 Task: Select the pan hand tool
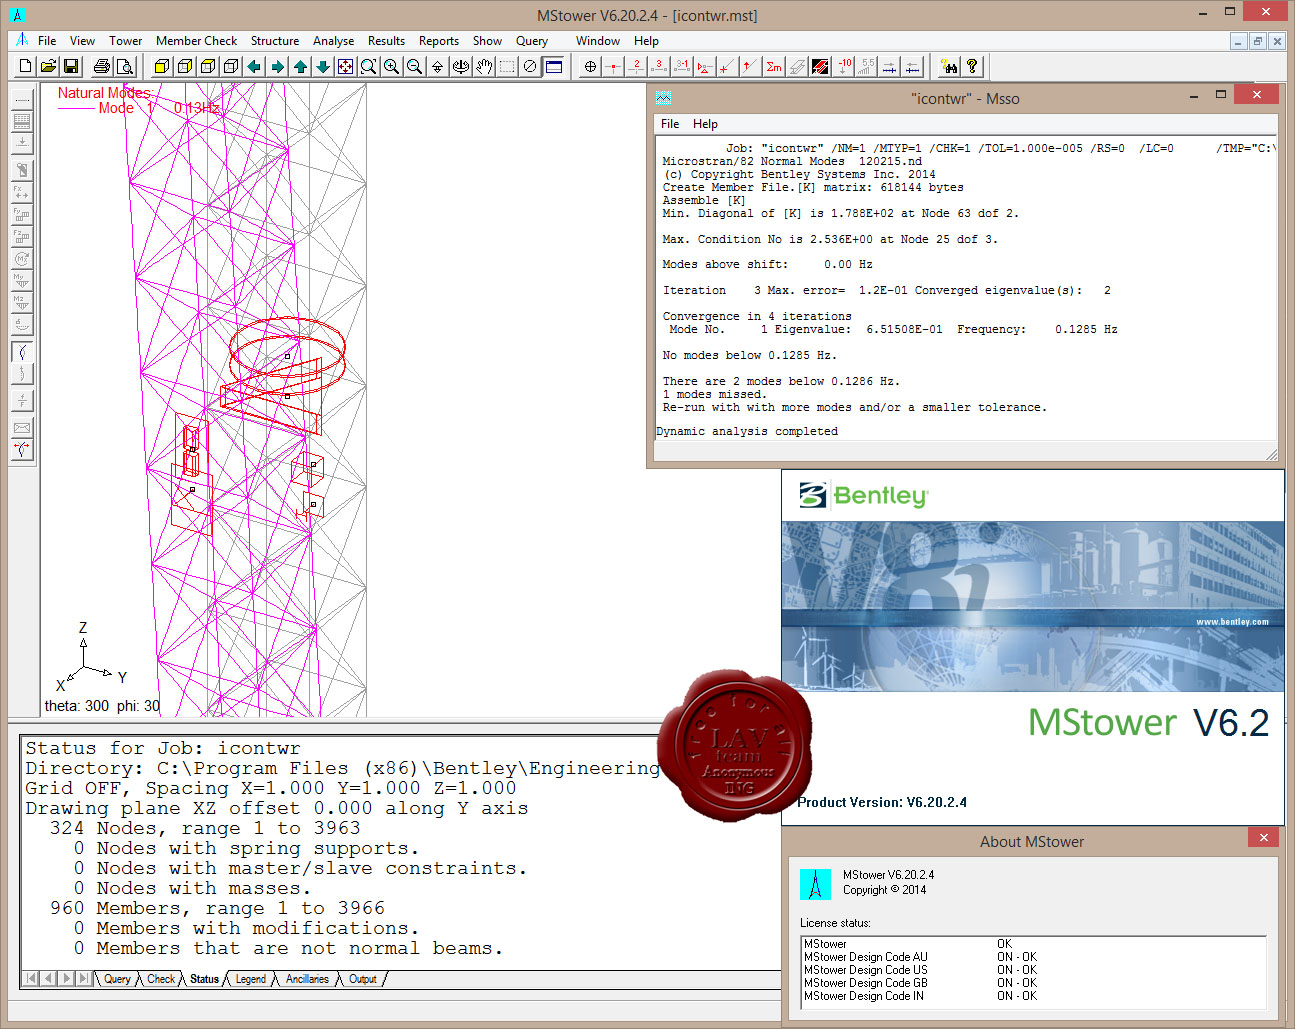(484, 66)
